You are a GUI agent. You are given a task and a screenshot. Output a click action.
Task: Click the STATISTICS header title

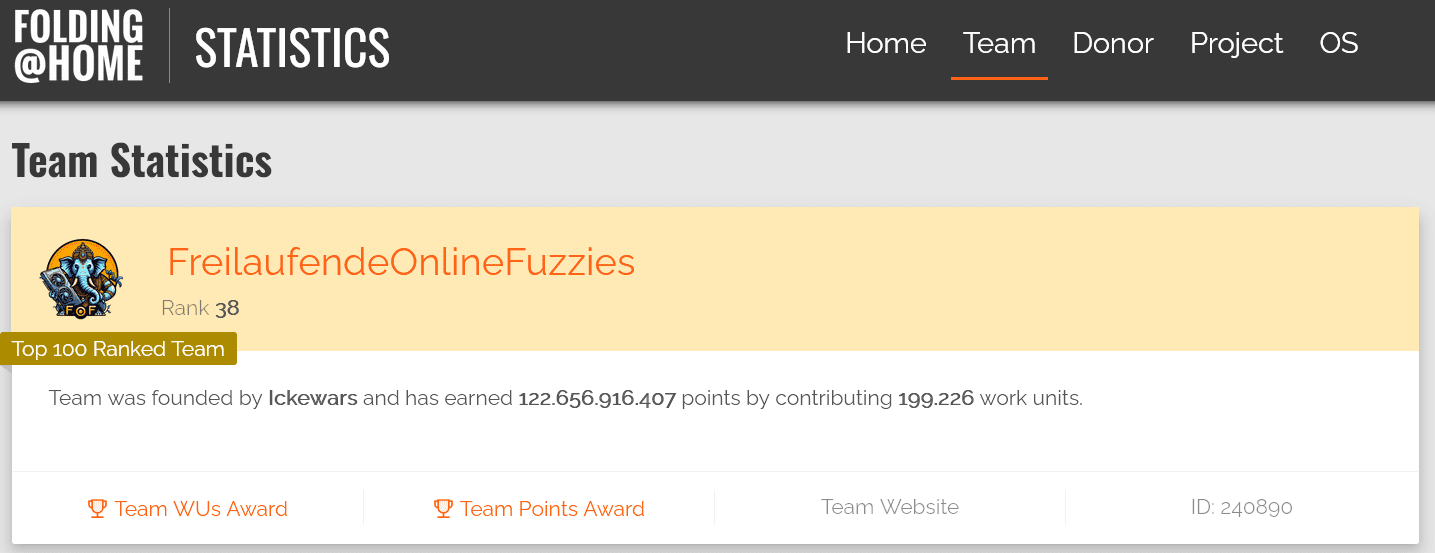tap(292, 47)
